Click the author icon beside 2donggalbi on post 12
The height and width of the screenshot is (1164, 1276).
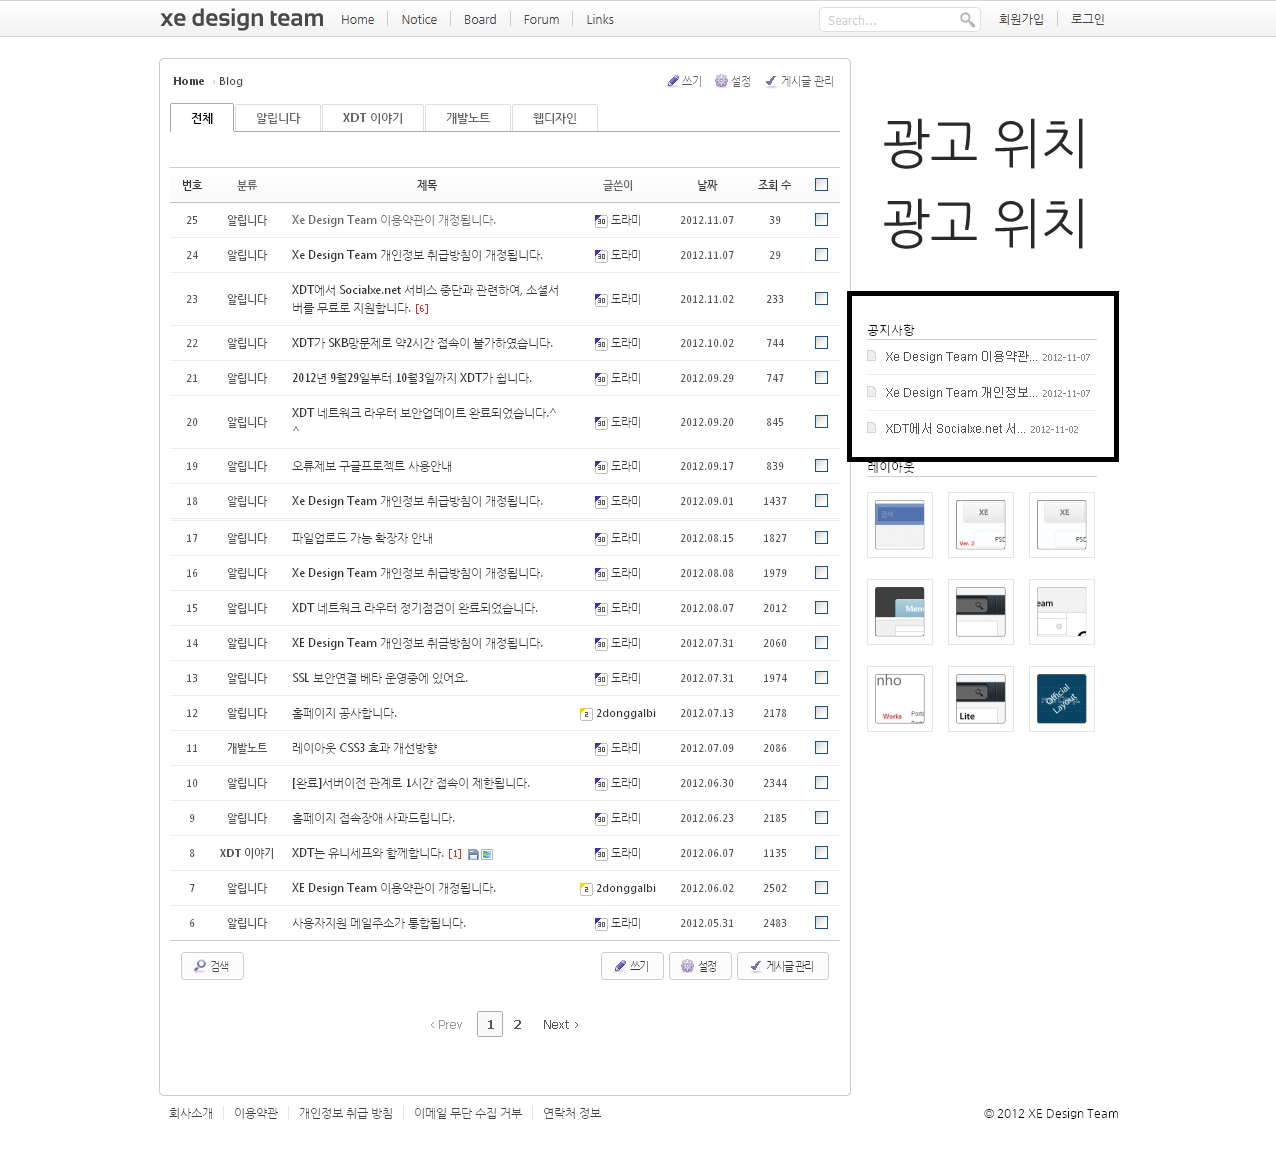click(586, 714)
